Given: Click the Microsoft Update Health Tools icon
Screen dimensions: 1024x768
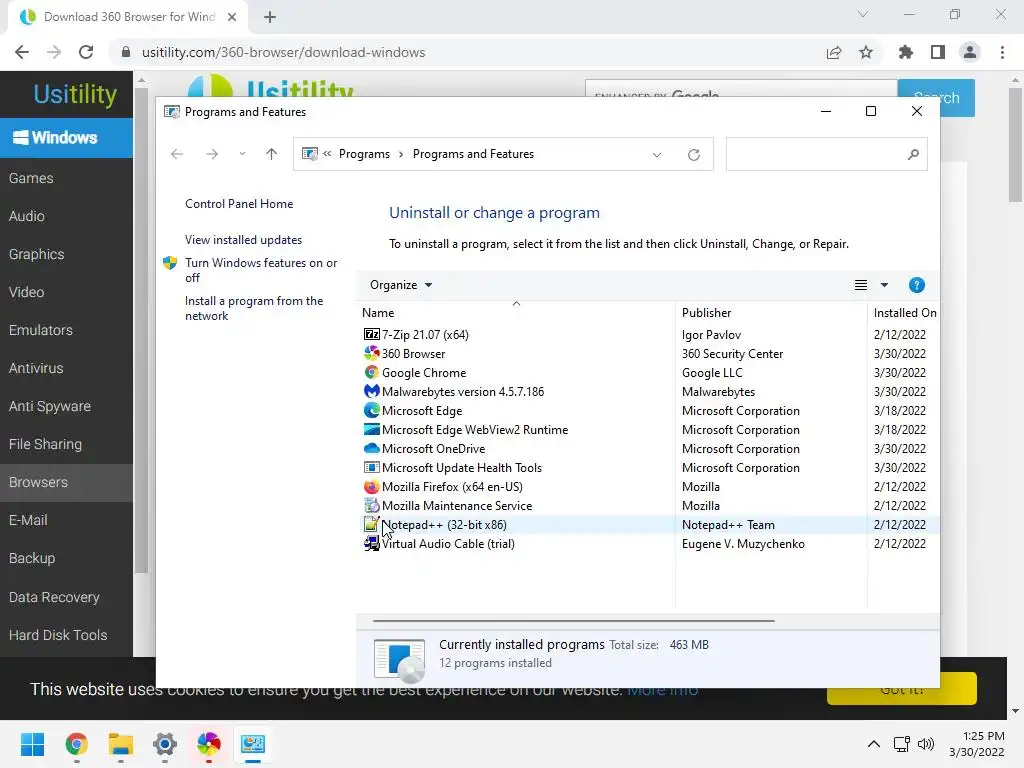Looking at the screenshot, I should click(372, 468).
